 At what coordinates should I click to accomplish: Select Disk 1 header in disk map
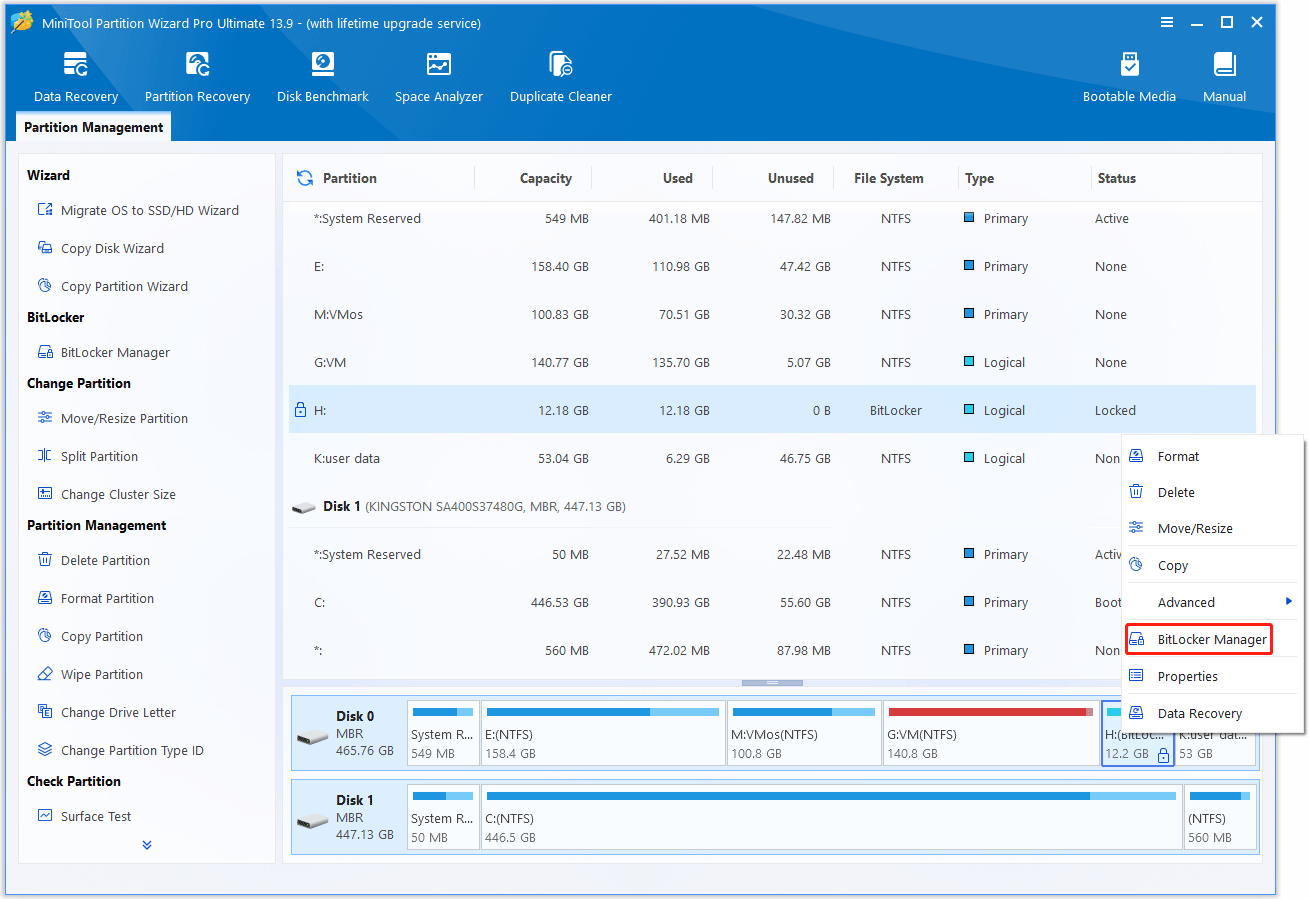click(350, 817)
